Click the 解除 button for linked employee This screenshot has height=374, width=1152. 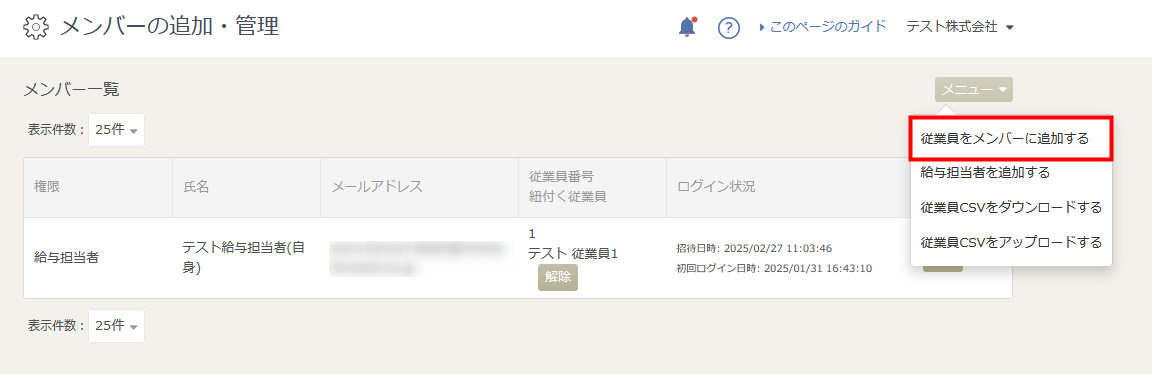point(558,278)
